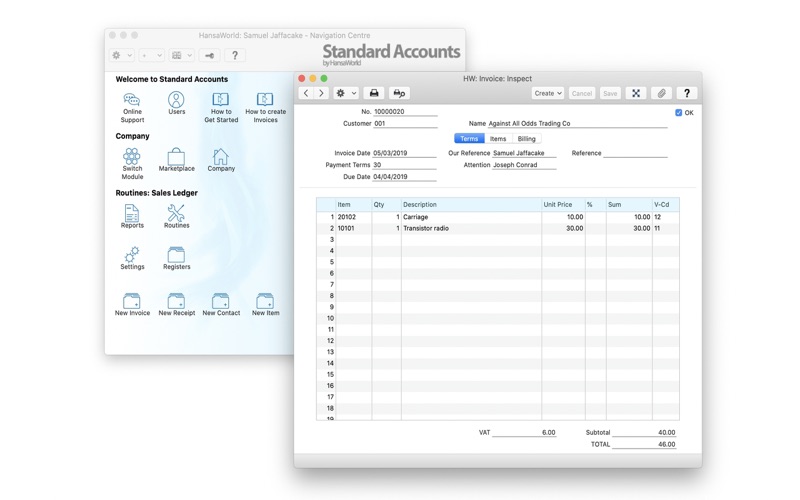Click the Sum column header
The image size is (800, 500).
629,205
